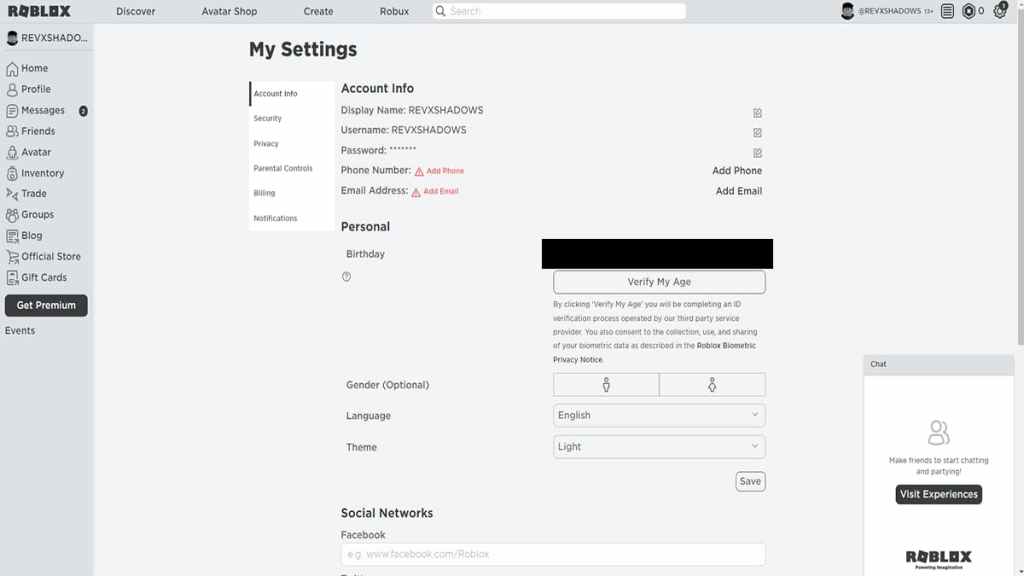Click the edit icon beside Password
The height and width of the screenshot is (576, 1024).
click(x=757, y=153)
